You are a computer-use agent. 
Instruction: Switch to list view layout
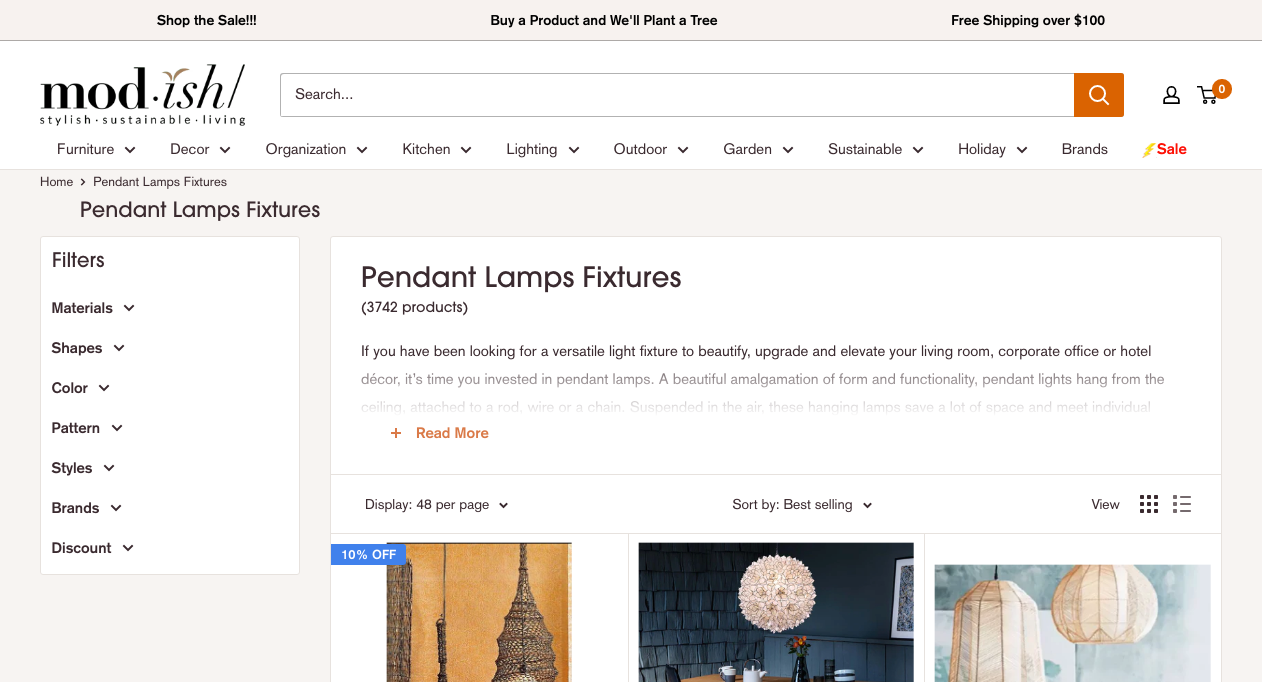pyautogui.click(x=1182, y=504)
